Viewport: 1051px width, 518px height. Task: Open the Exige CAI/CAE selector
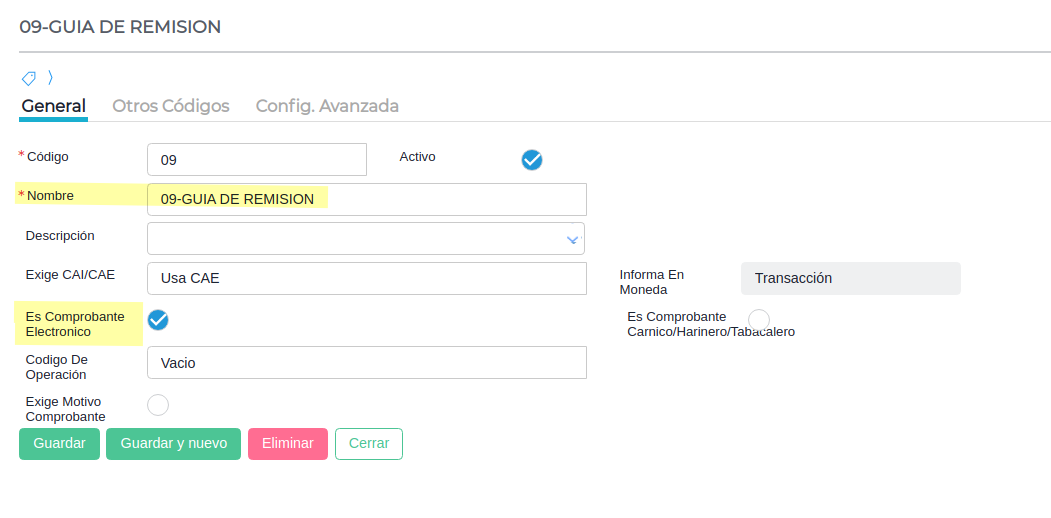[x=366, y=279]
